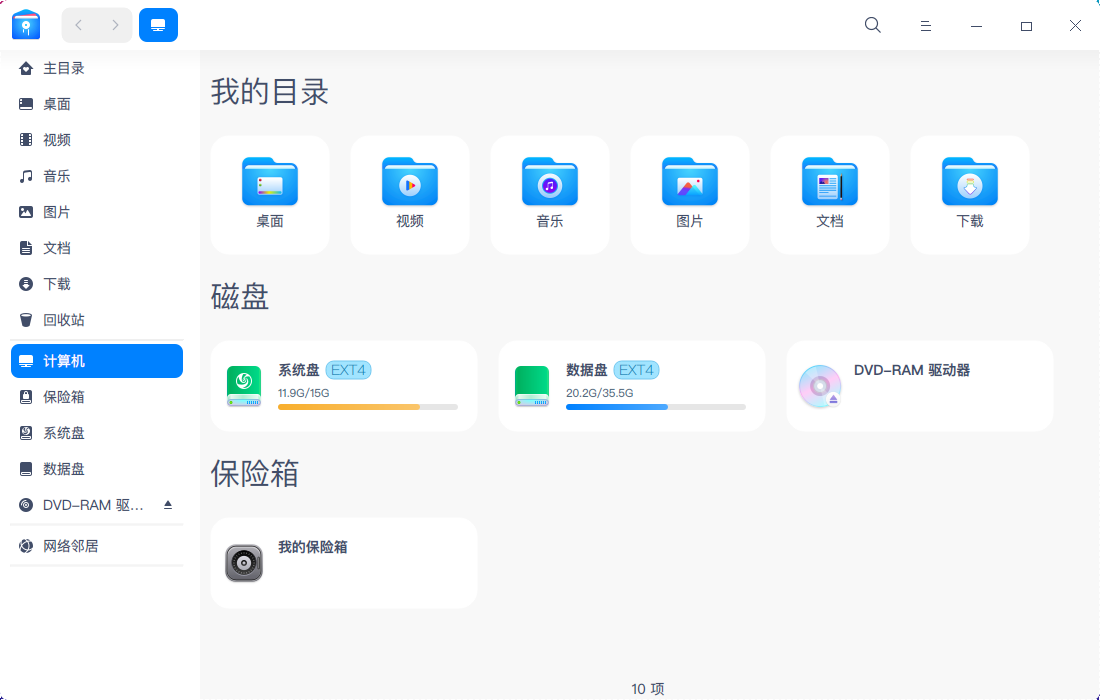Open the 桌面 folder card

coord(270,195)
